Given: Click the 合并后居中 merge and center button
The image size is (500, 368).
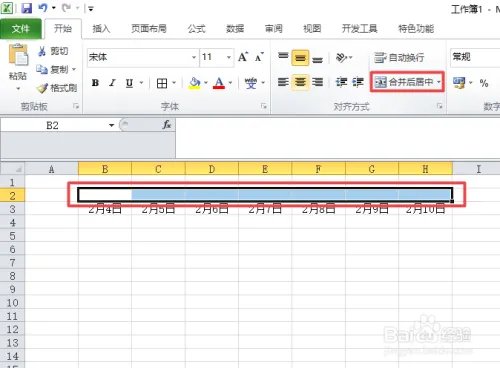Looking at the screenshot, I should pyautogui.click(x=404, y=82).
